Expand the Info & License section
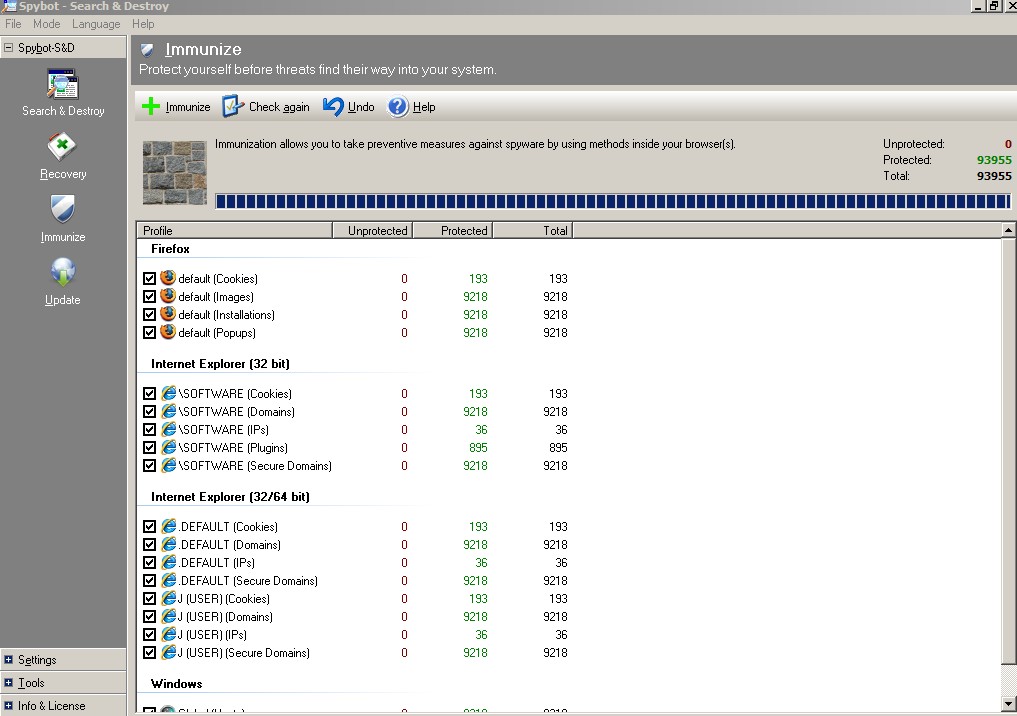 point(8,705)
